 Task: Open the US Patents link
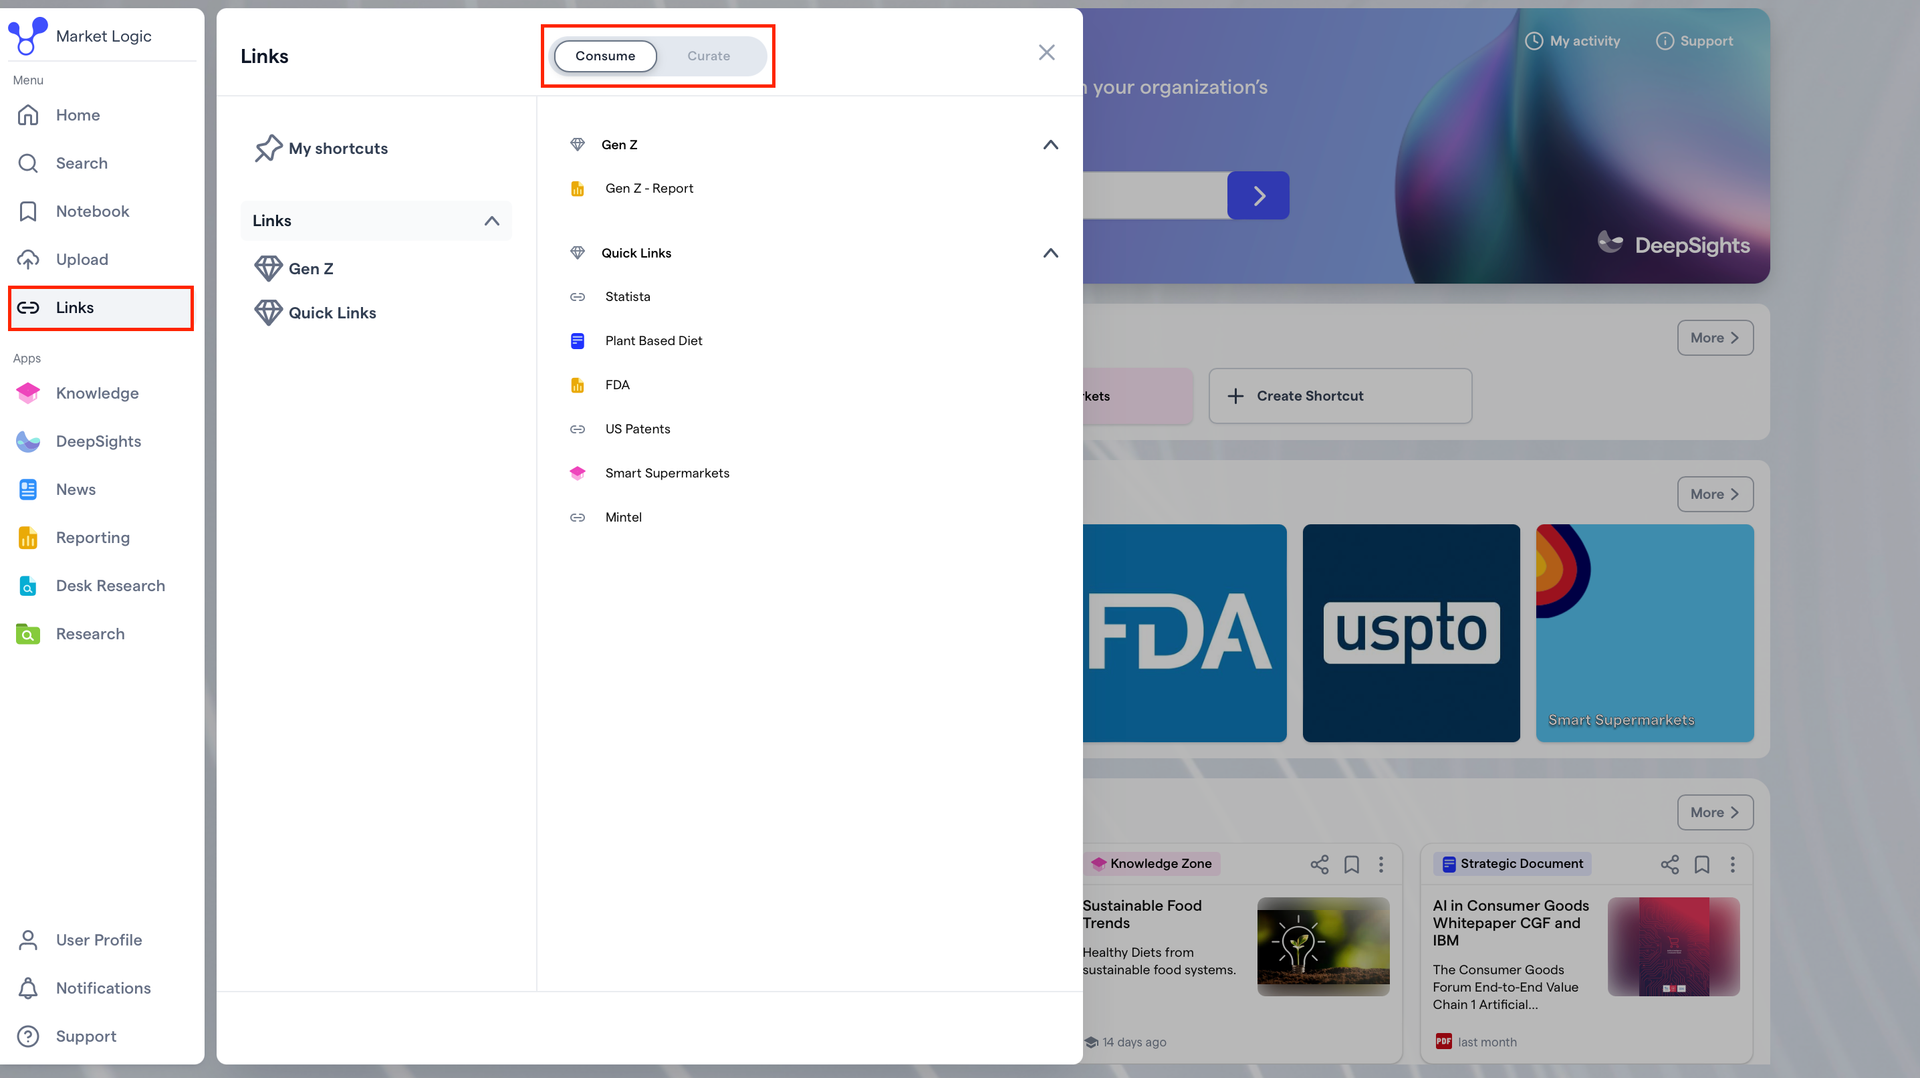[x=638, y=429]
